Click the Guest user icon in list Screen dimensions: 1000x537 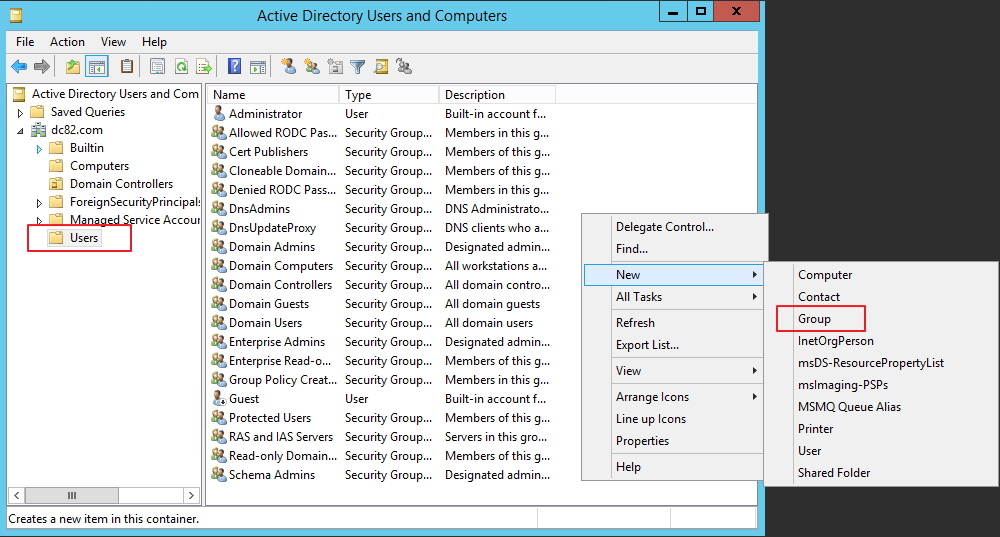[x=219, y=399]
